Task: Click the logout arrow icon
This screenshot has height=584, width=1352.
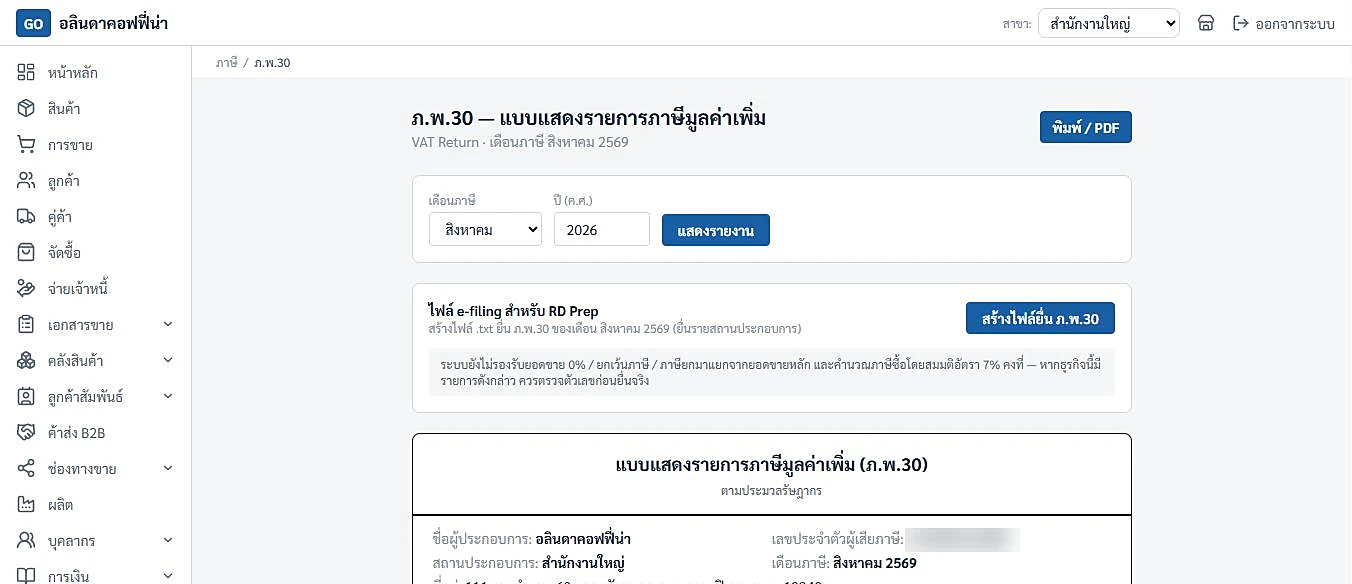Action: 1241,23
